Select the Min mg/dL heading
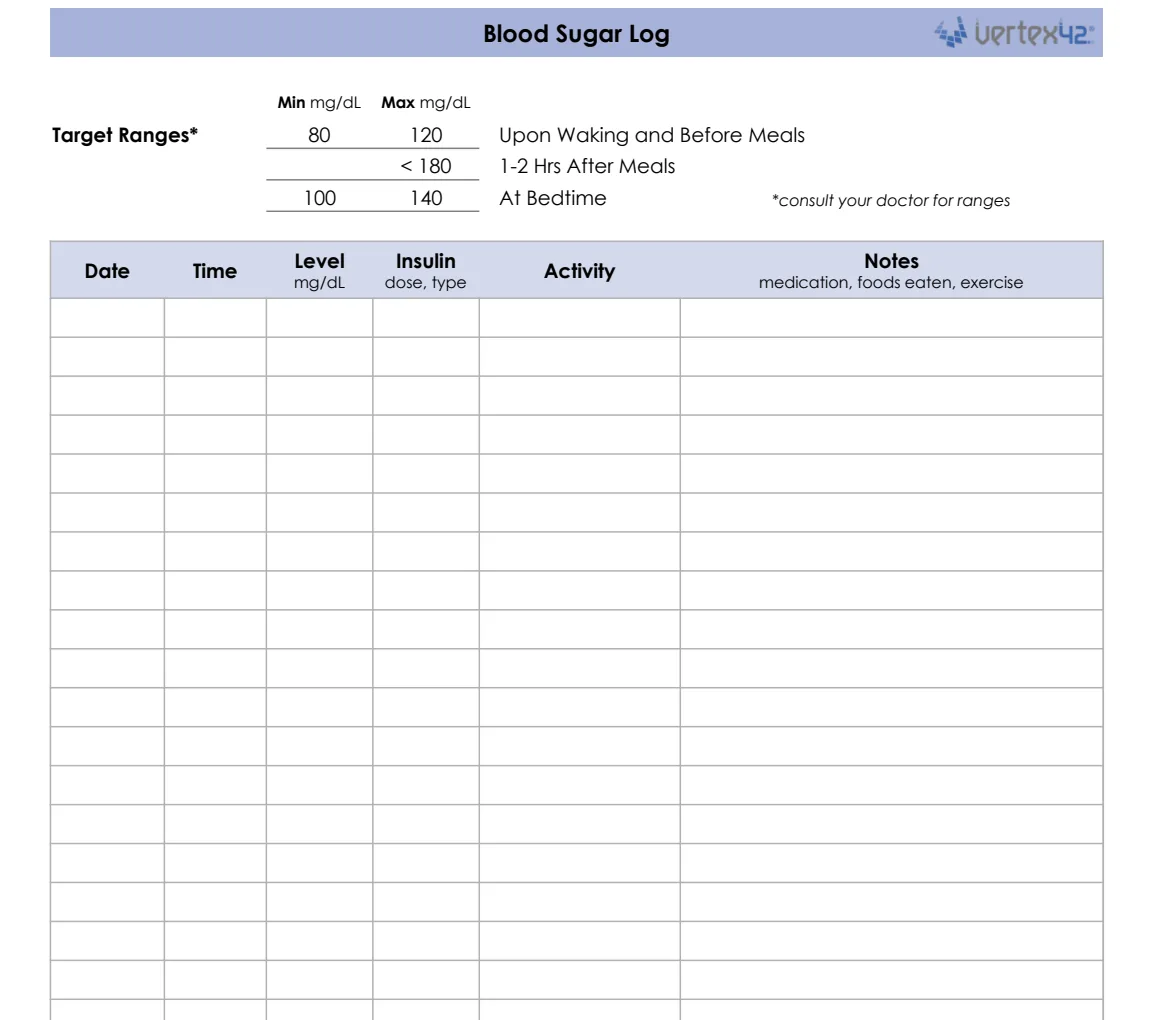 [x=319, y=102]
